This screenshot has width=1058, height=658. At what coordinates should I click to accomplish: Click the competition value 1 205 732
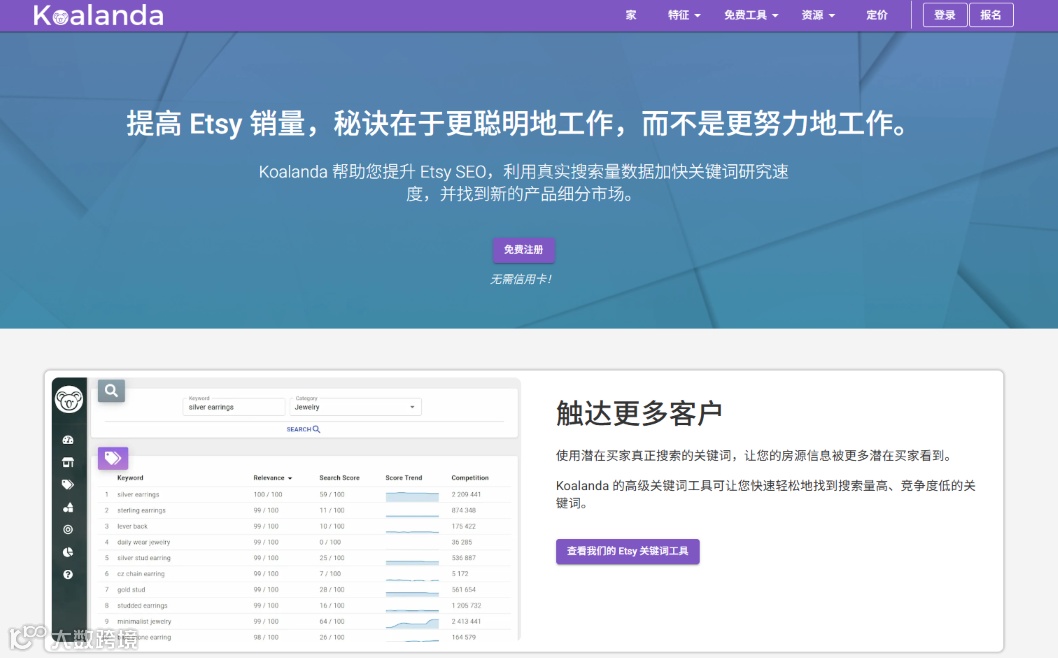coord(466,605)
